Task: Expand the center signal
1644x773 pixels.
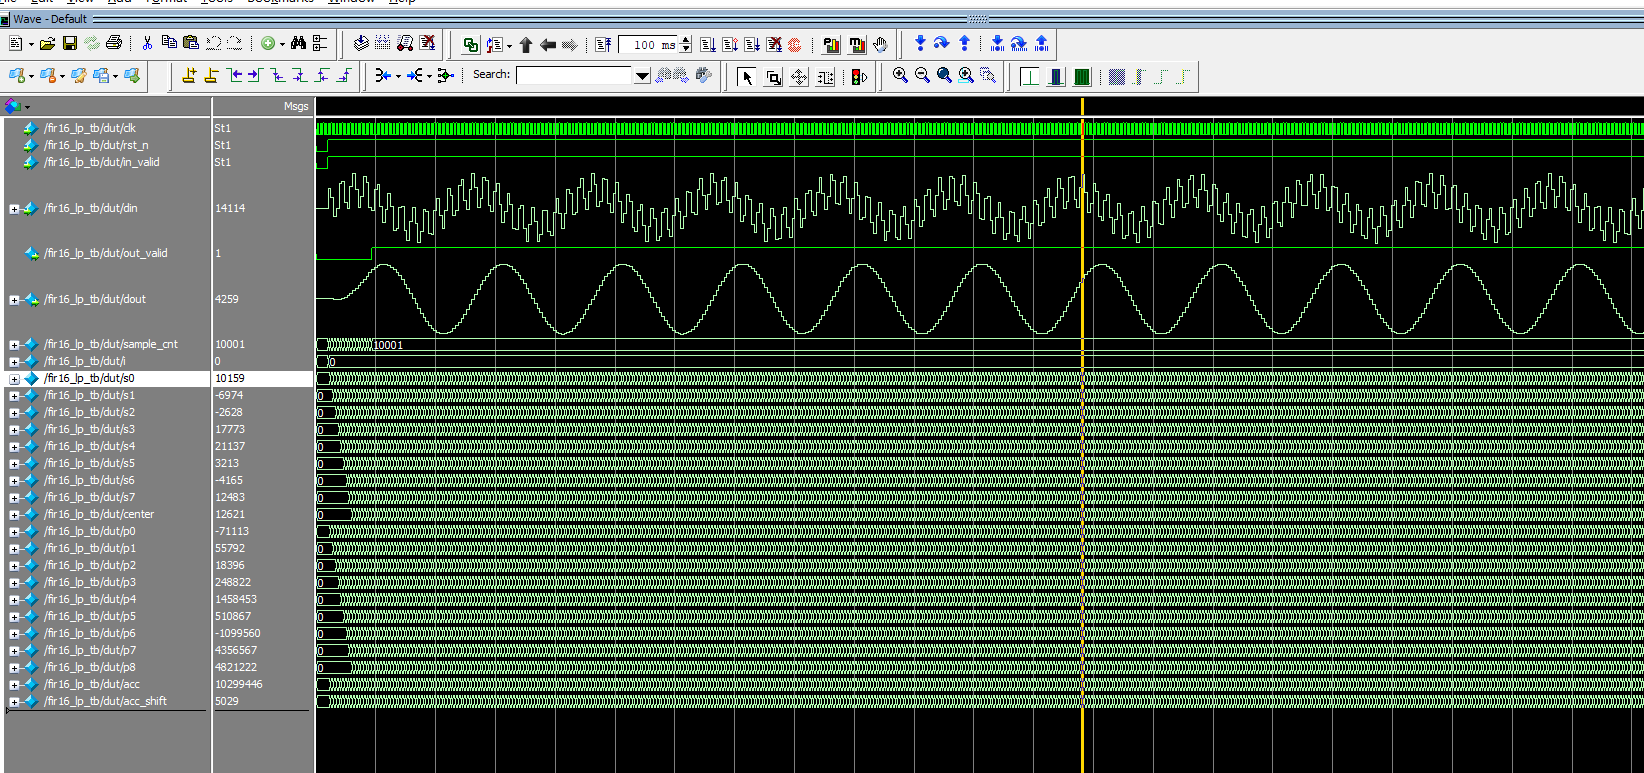Action: point(14,515)
